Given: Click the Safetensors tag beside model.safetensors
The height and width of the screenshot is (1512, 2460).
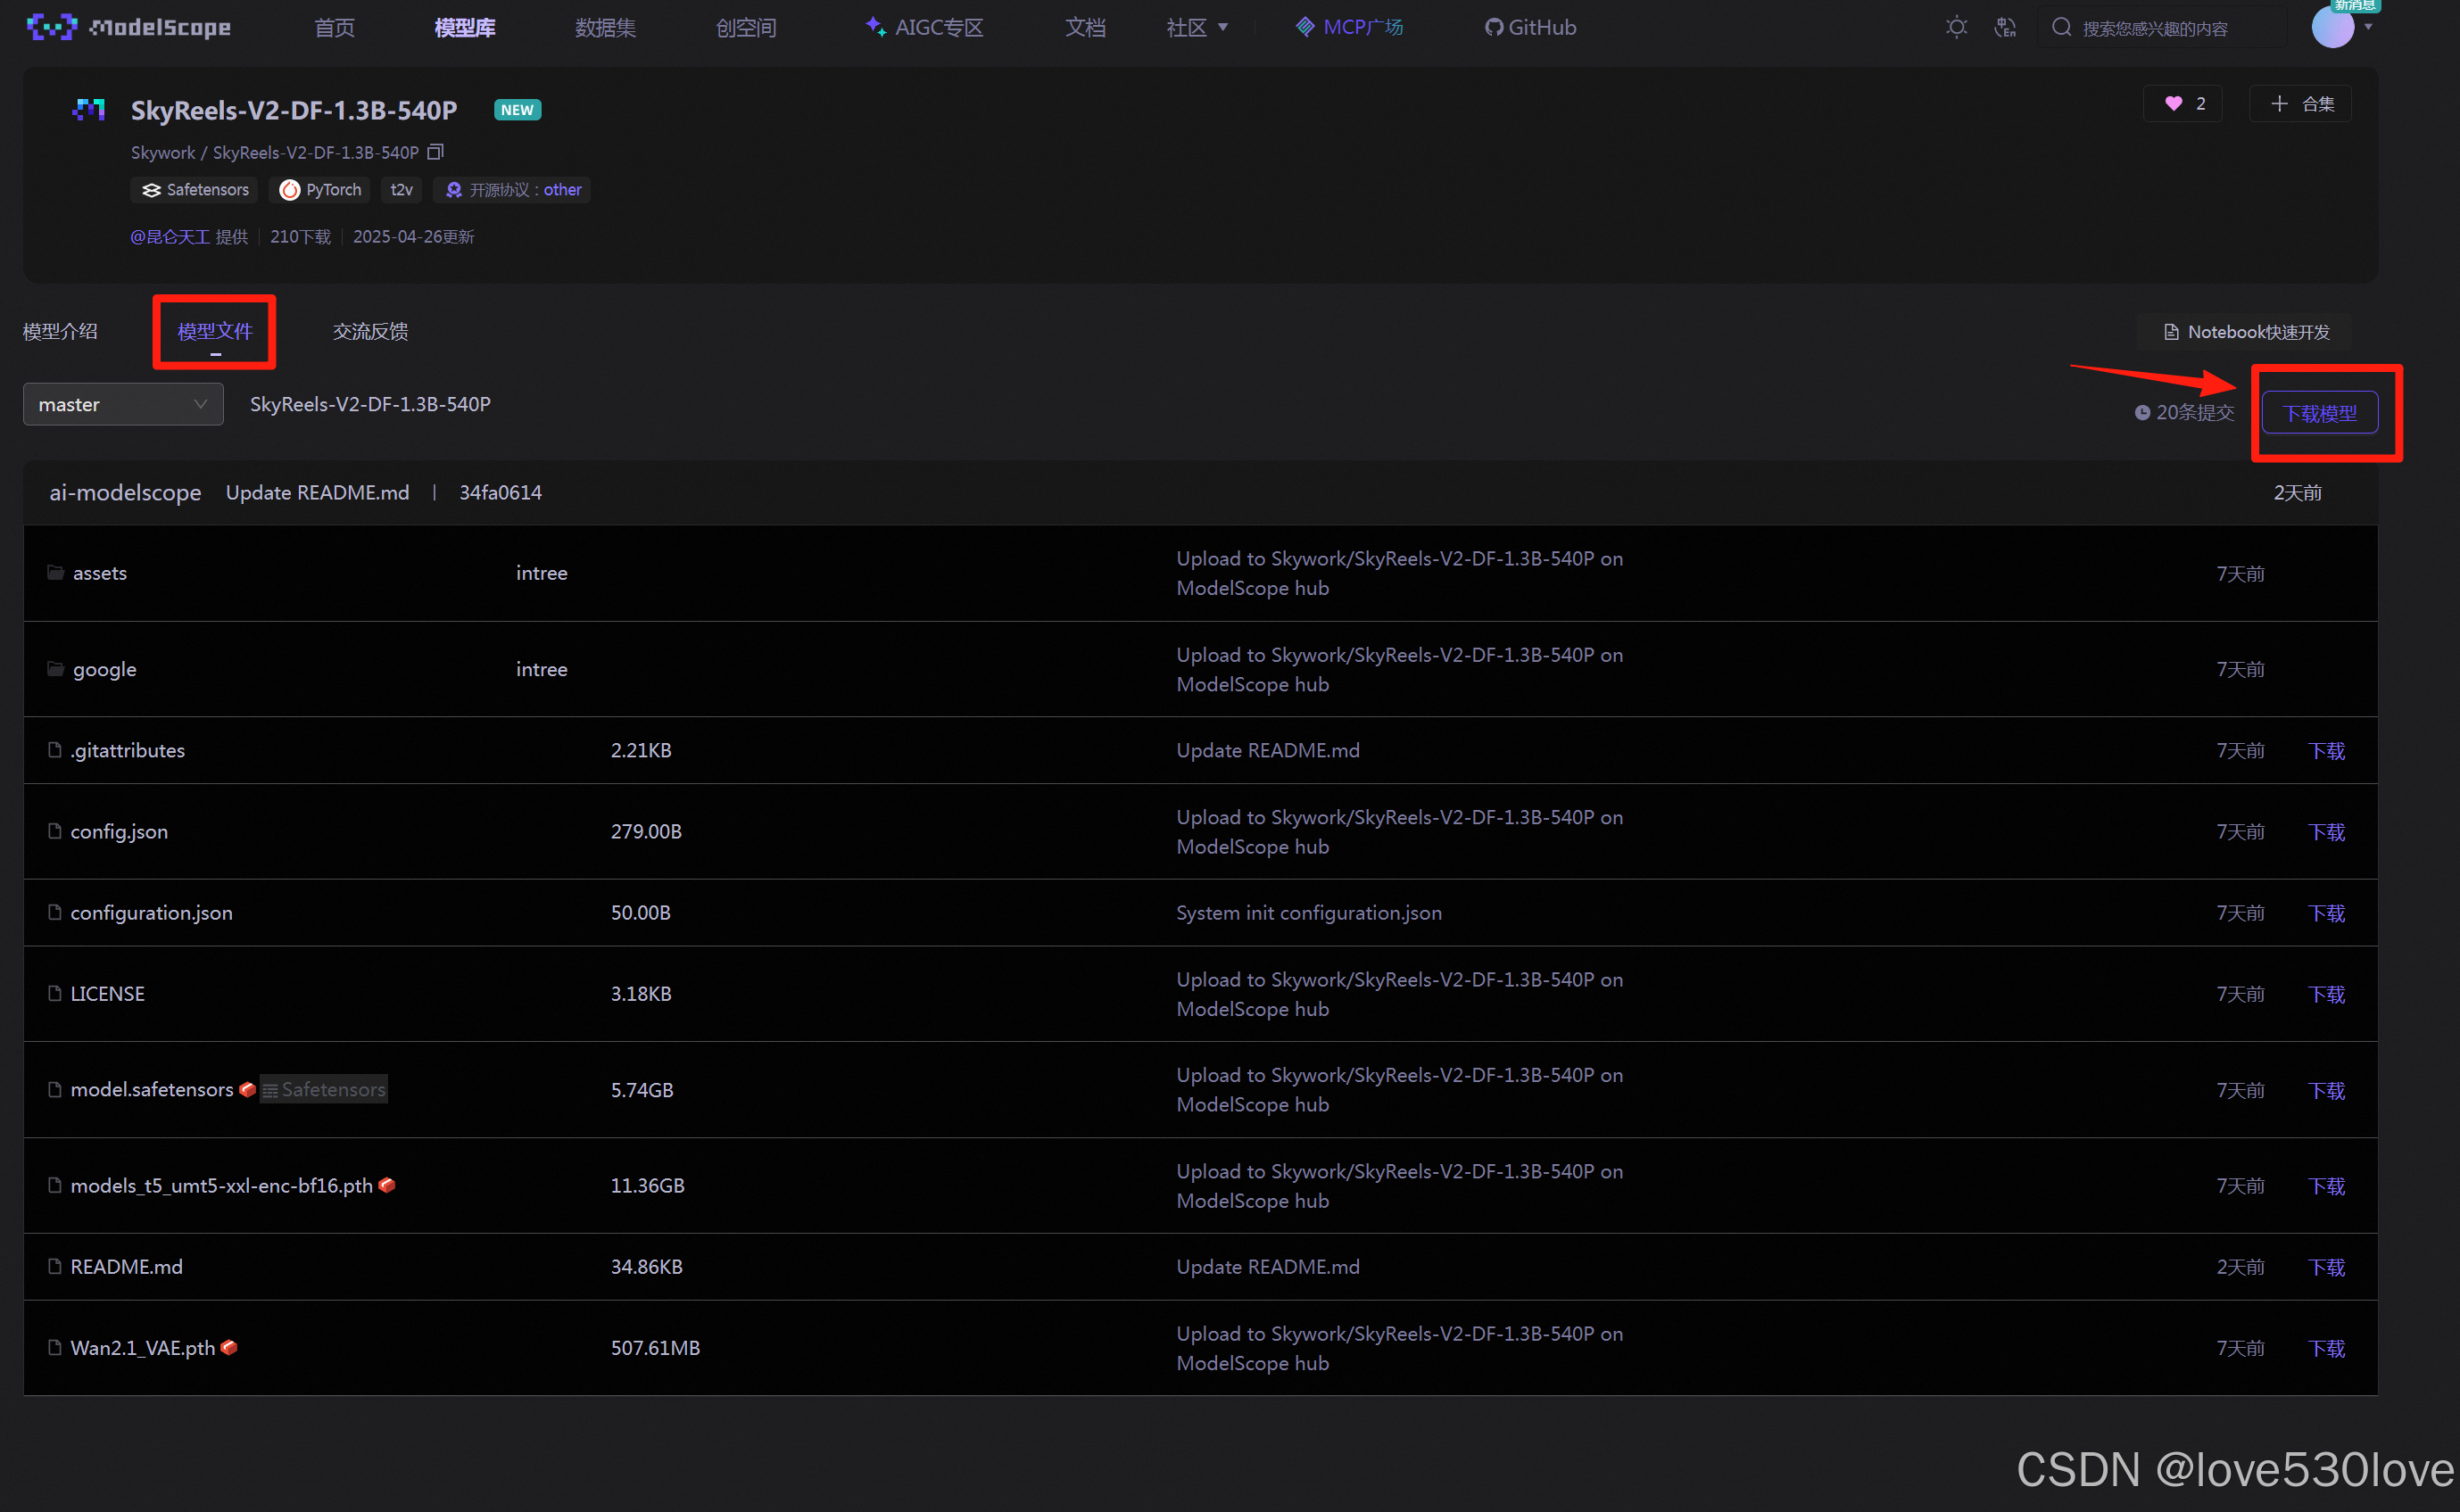Looking at the screenshot, I should (324, 1089).
